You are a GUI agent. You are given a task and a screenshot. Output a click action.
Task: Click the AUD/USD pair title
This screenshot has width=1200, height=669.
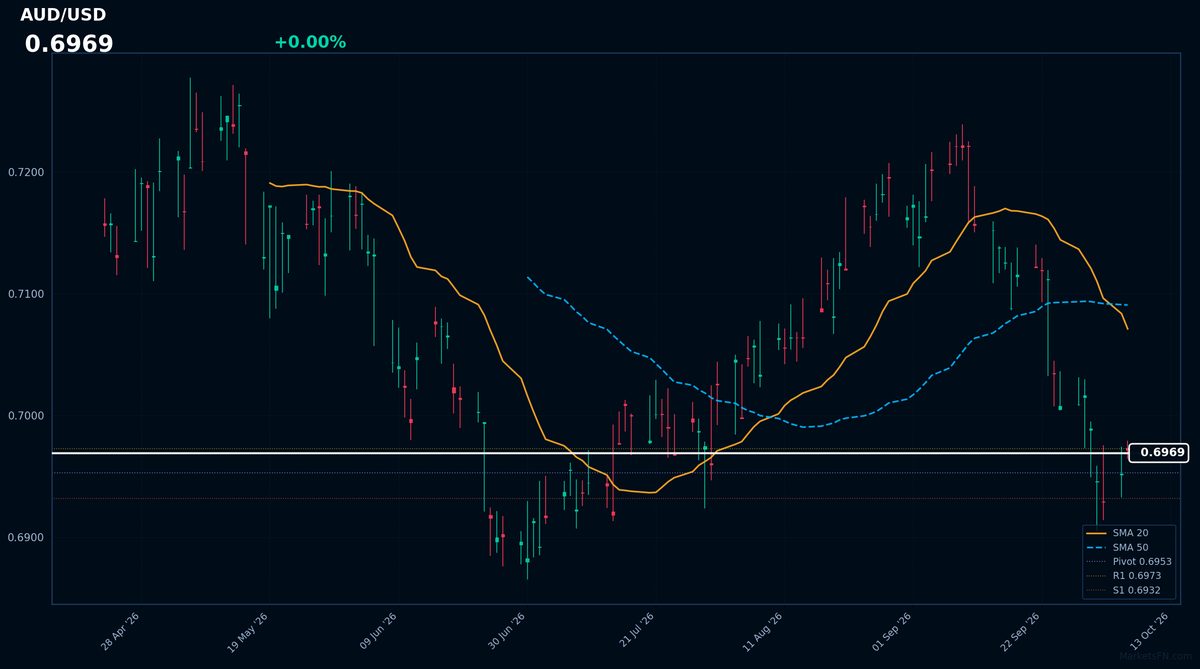click(x=63, y=15)
